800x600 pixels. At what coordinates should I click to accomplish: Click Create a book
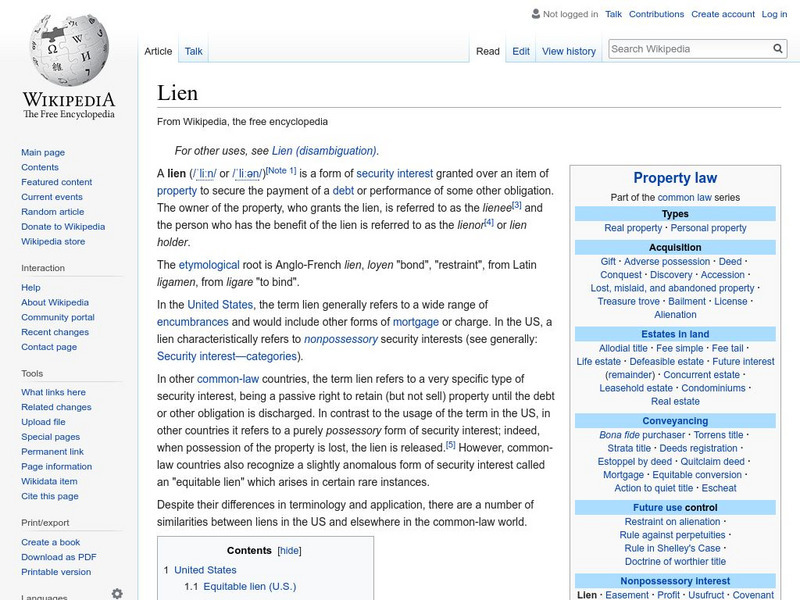click(x=51, y=542)
